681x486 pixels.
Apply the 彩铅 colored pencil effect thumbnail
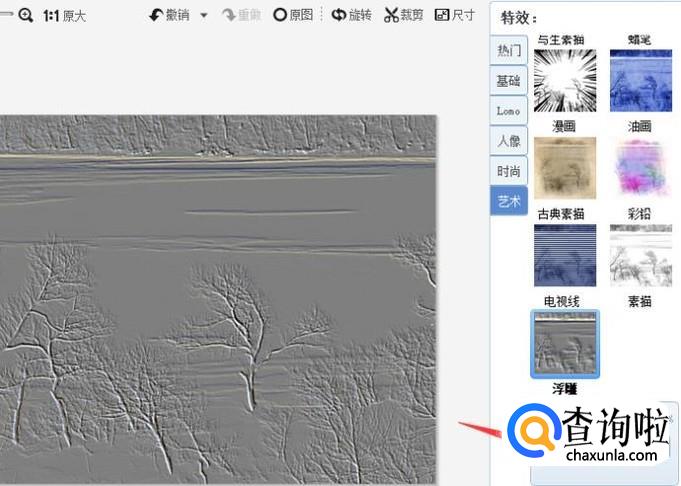tap(641, 168)
